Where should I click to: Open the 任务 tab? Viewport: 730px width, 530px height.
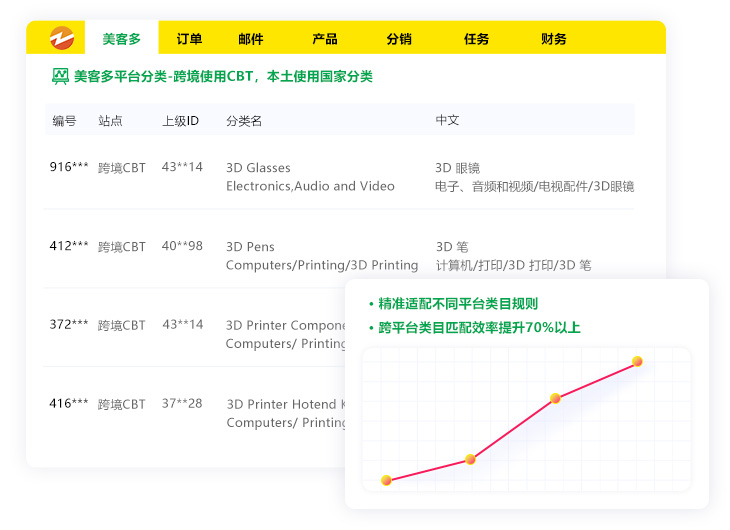coord(476,39)
